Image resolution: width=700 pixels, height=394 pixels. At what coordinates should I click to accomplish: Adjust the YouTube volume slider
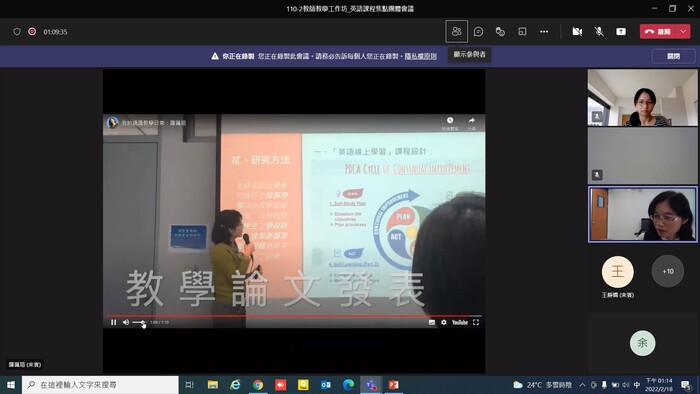[x=139, y=323]
